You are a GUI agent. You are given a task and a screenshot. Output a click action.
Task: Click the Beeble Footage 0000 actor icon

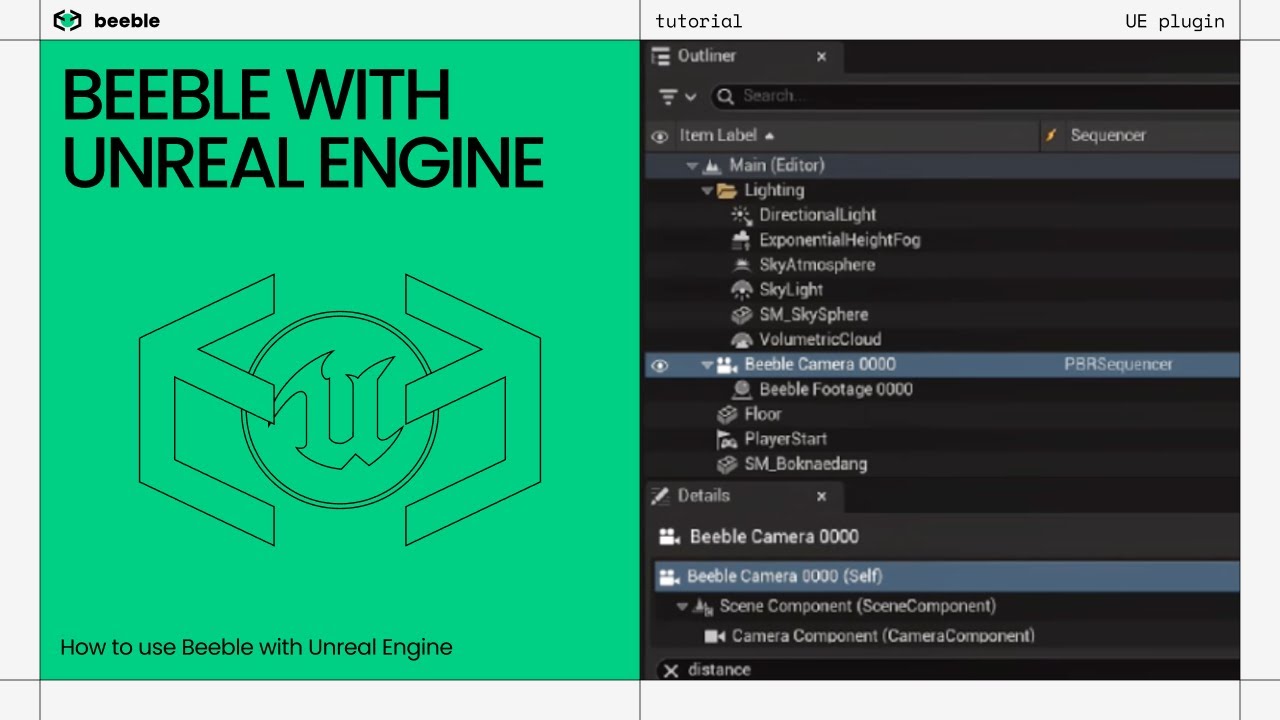[x=741, y=389]
